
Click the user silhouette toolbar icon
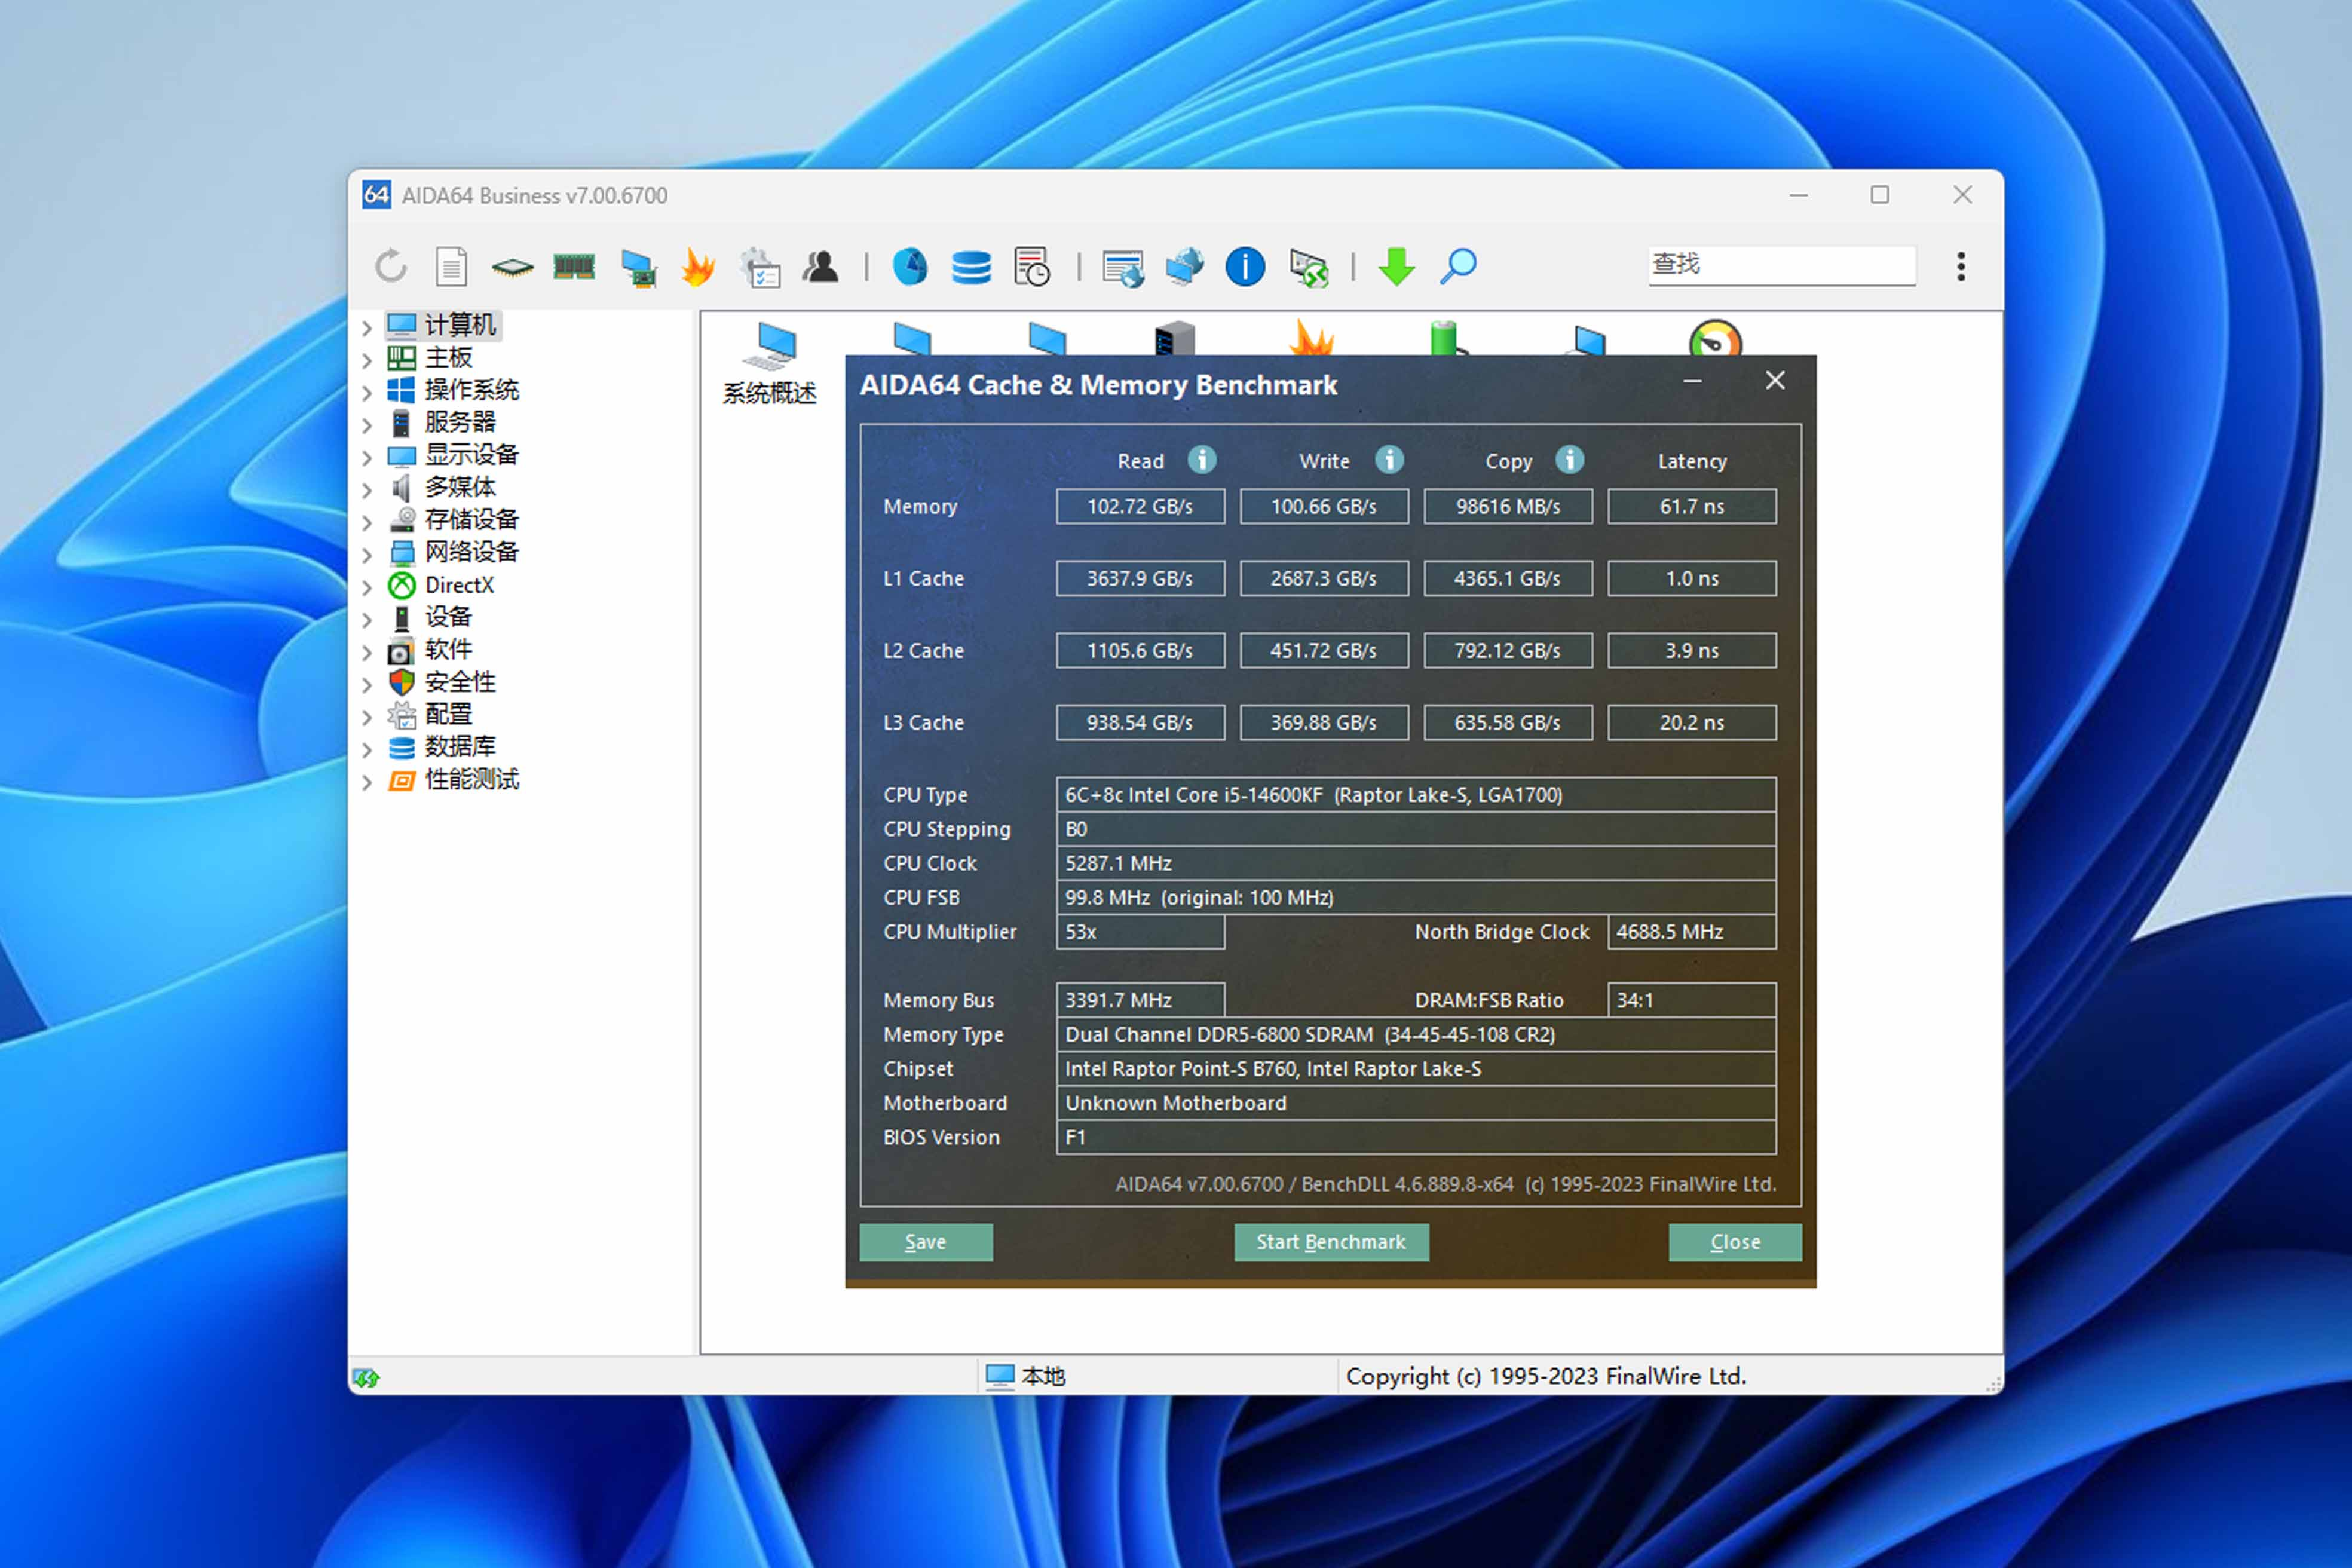(x=821, y=267)
